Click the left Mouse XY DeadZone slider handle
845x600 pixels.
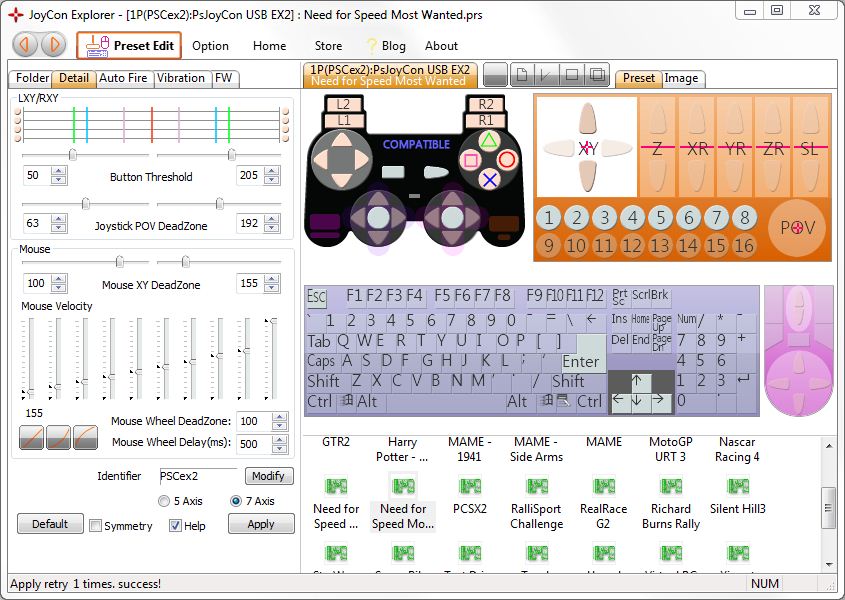120,262
